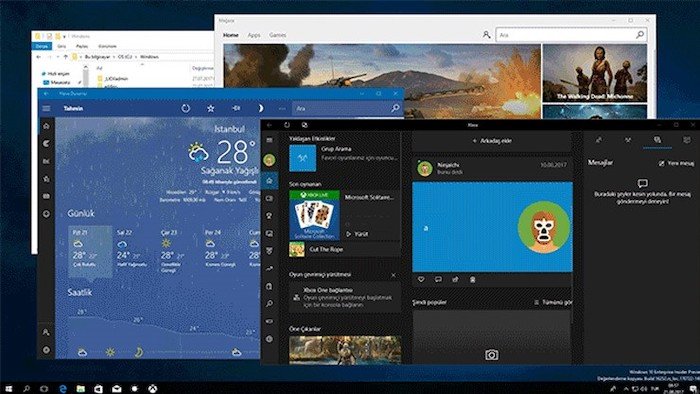Open the Trending arrow icon in Xbox sidebar
Viewport: 700px width, 394px height.
(269, 269)
